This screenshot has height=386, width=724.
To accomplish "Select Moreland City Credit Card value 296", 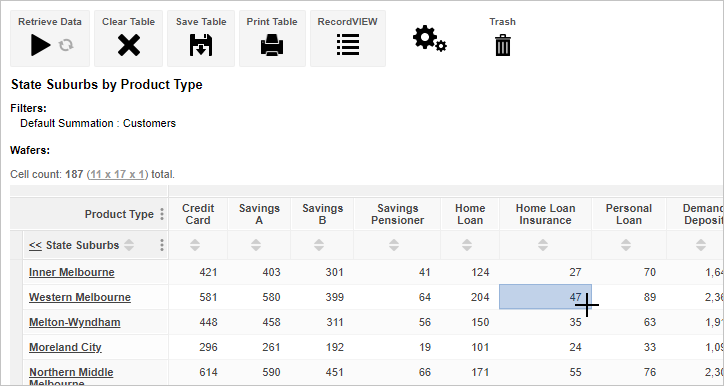I will pyautogui.click(x=208, y=347).
